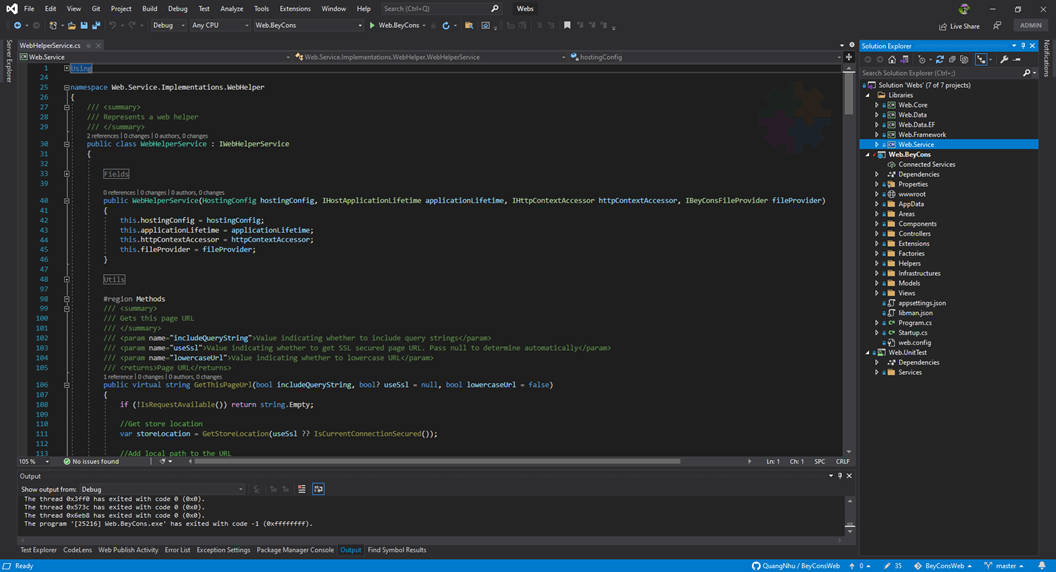Viewport: 1056px width, 572px height.
Task: Collapse the constructor block at line 40
Action: click(x=67, y=201)
